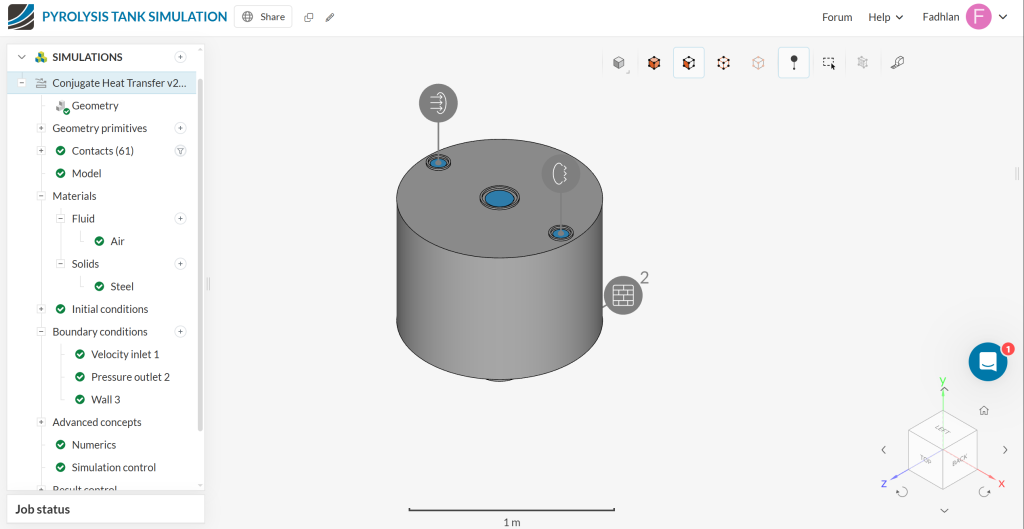Toggle the solid surfaces render mode cube
The height and width of the screenshot is (529, 1024).
tap(654, 63)
